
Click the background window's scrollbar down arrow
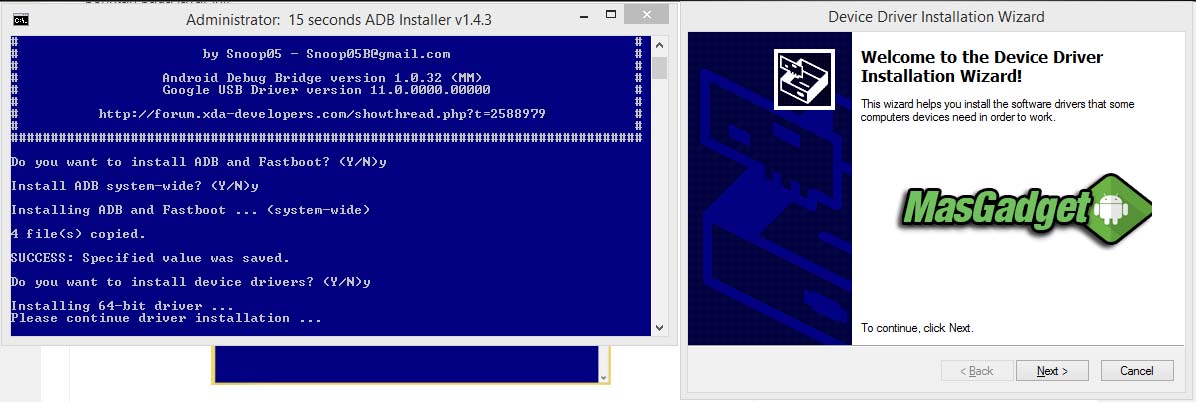(x=604, y=378)
